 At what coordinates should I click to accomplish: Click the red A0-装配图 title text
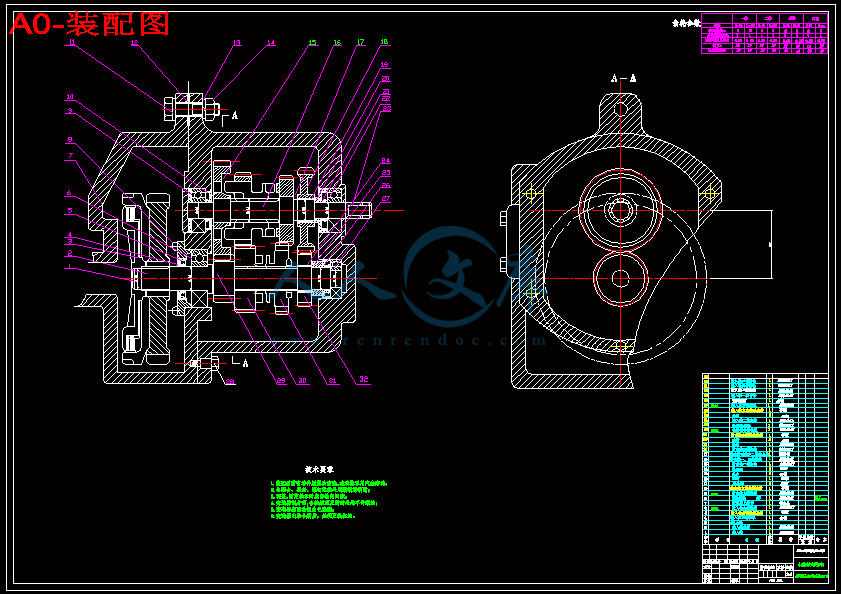coord(90,24)
